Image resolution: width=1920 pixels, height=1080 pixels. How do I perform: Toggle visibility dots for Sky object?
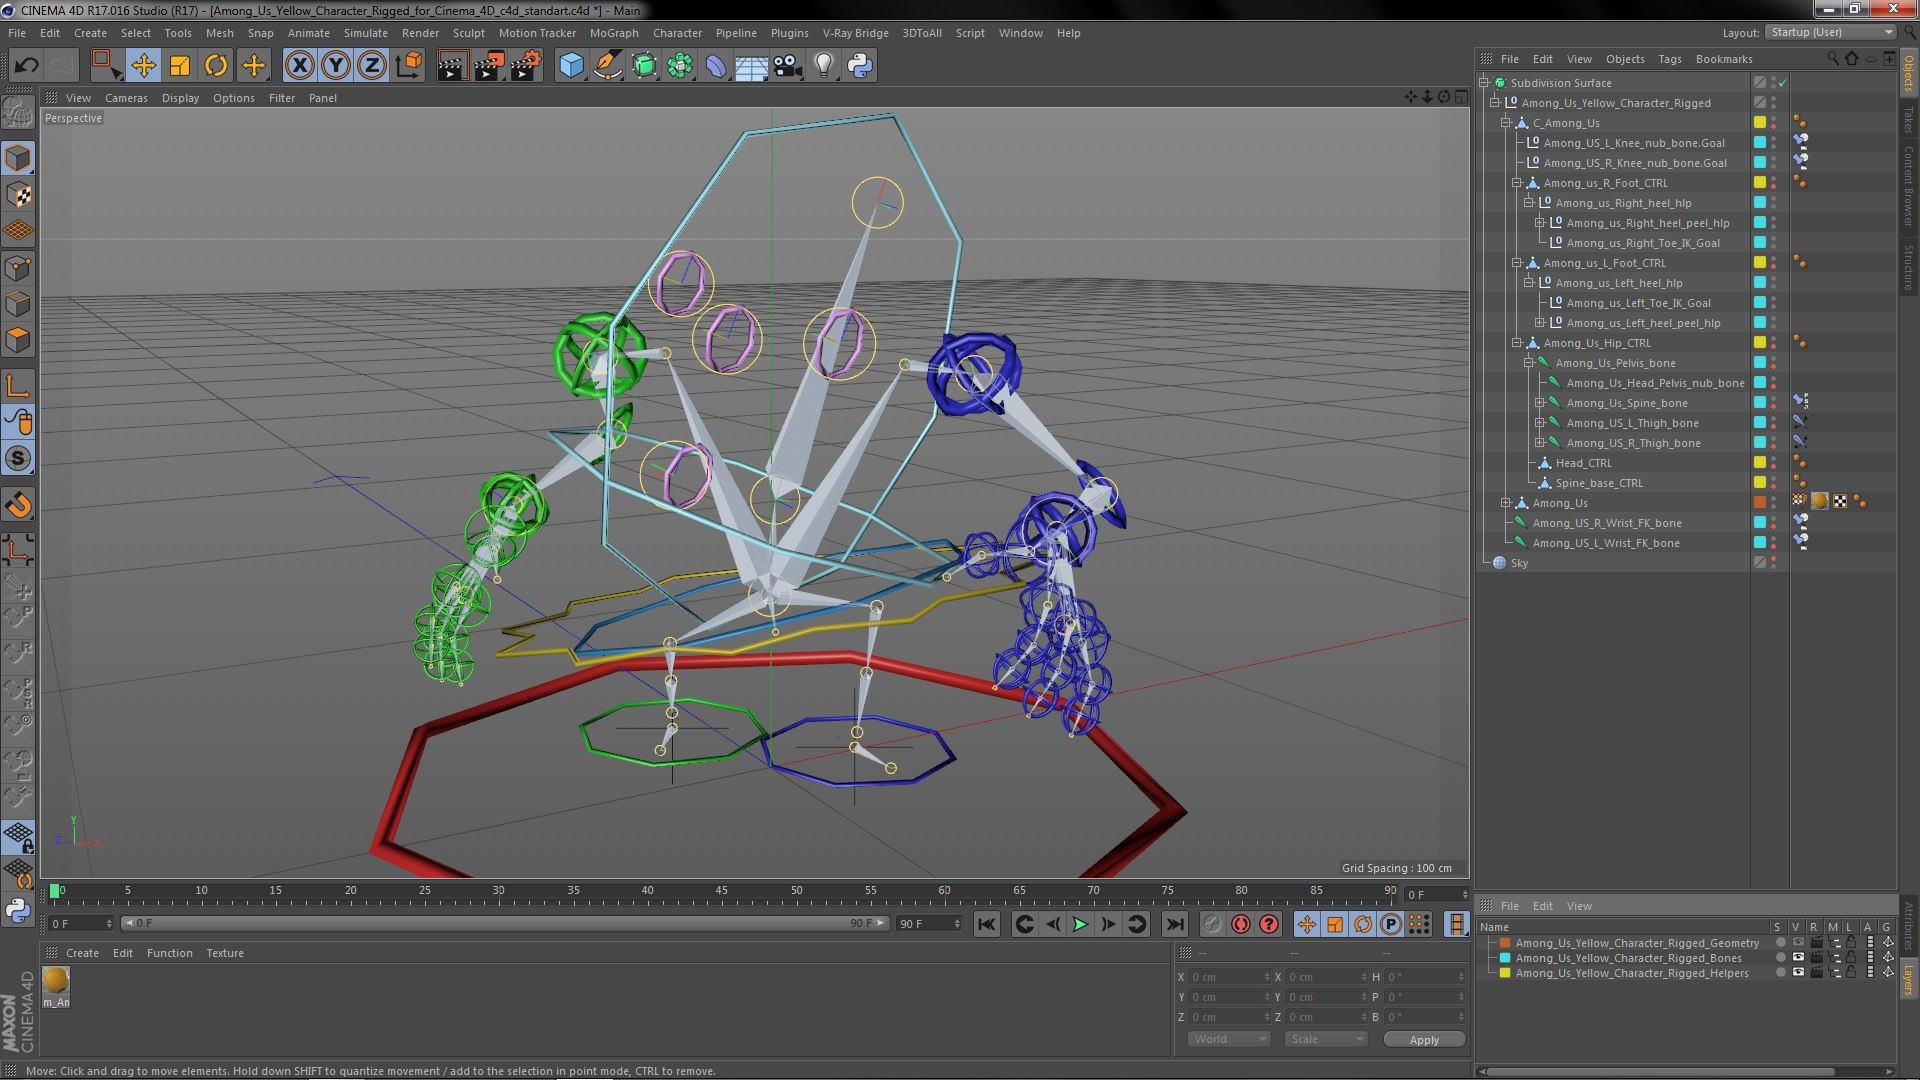pyautogui.click(x=1773, y=563)
